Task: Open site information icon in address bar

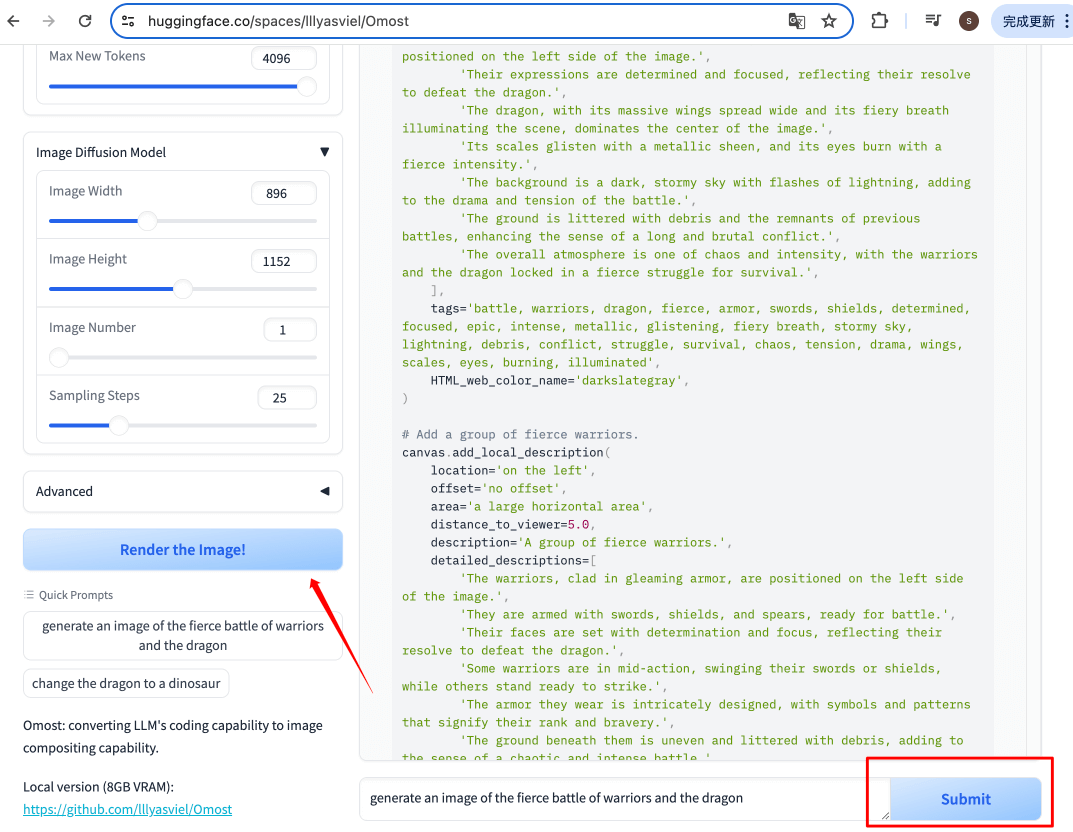Action: tap(127, 21)
